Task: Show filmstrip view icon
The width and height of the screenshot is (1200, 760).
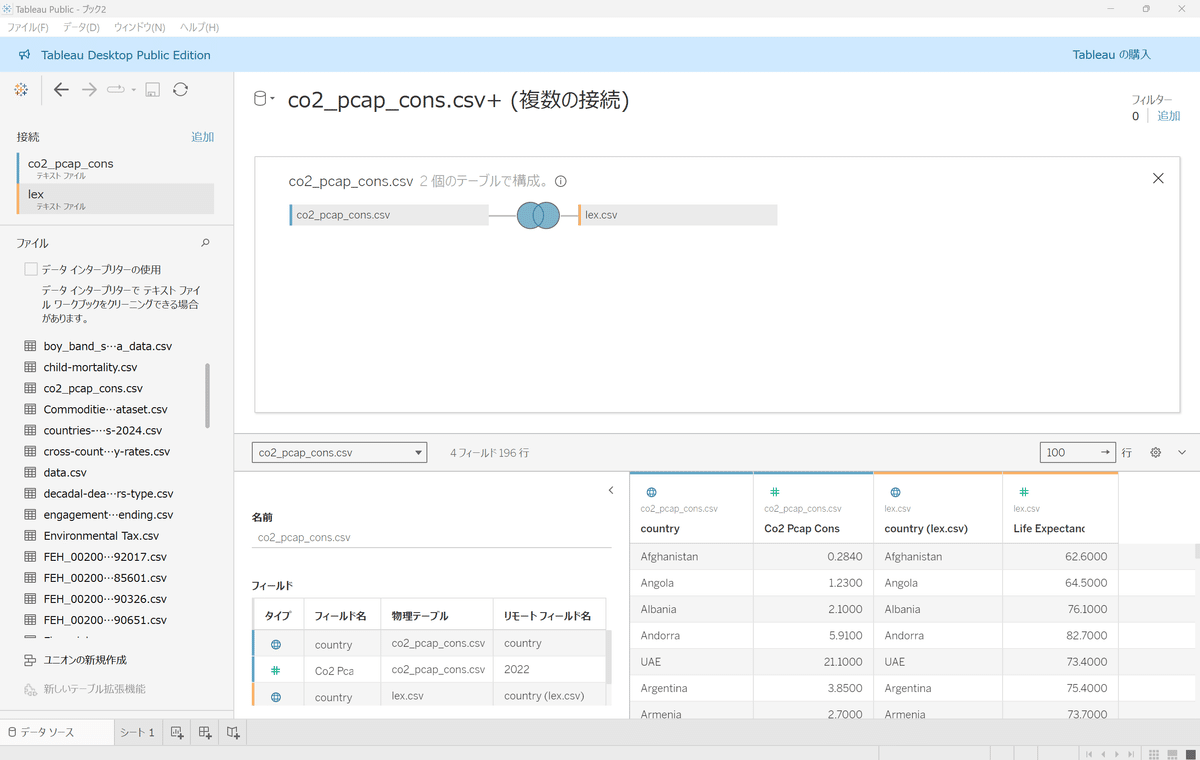Action: pyautogui.click(x=1171, y=754)
